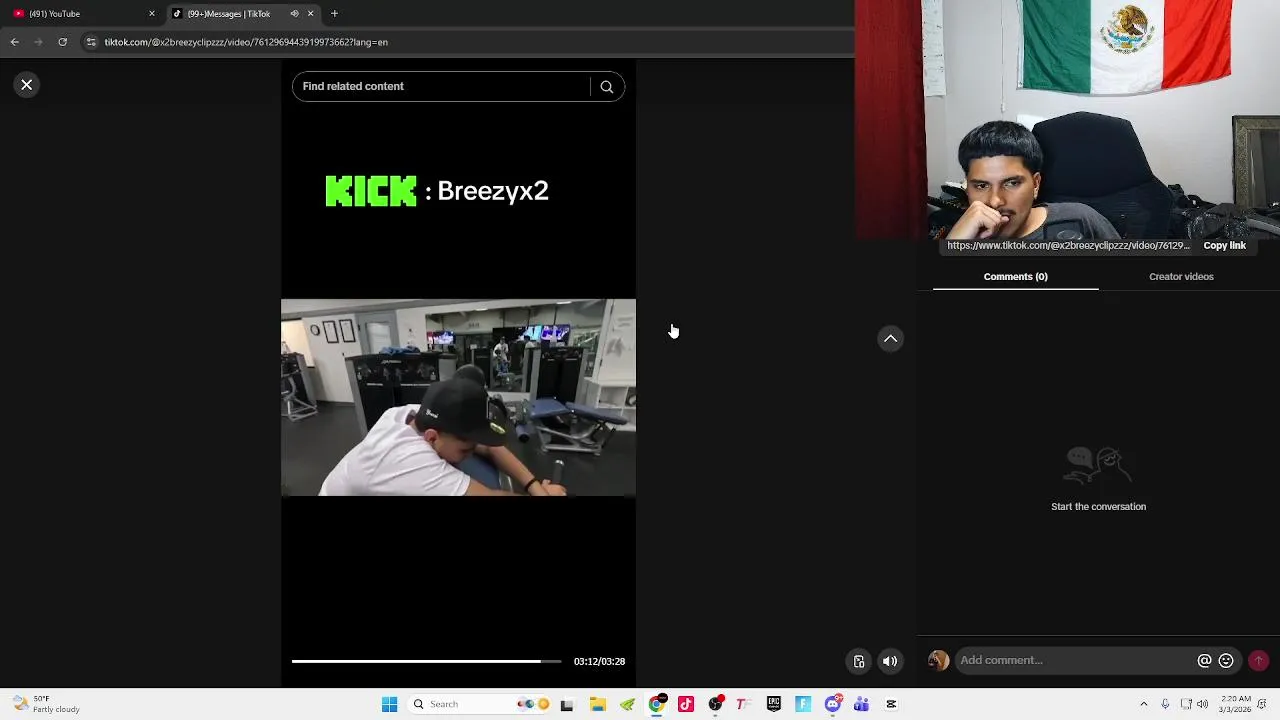This screenshot has width=1280, height=720.
Task: Open Microsoft Teams from the taskbar
Action: pyautogui.click(x=861, y=704)
